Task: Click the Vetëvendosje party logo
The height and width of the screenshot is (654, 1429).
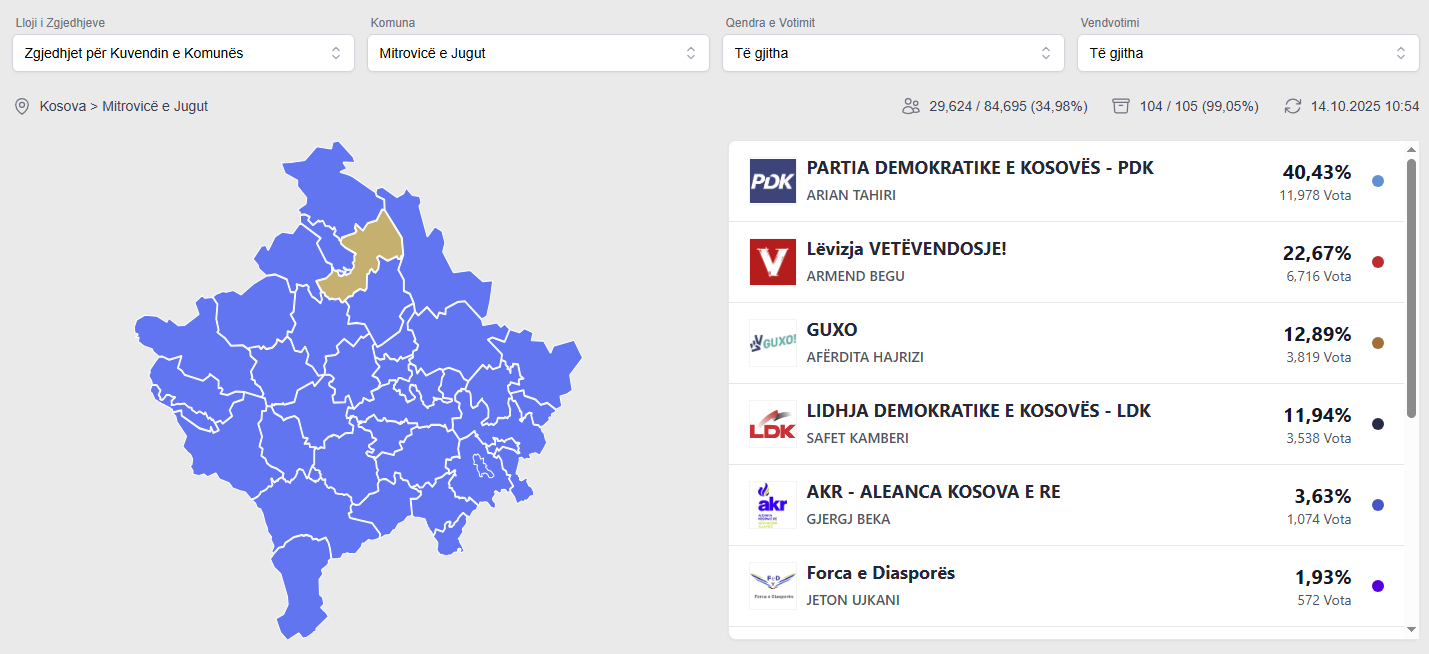Action: pyautogui.click(x=772, y=262)
